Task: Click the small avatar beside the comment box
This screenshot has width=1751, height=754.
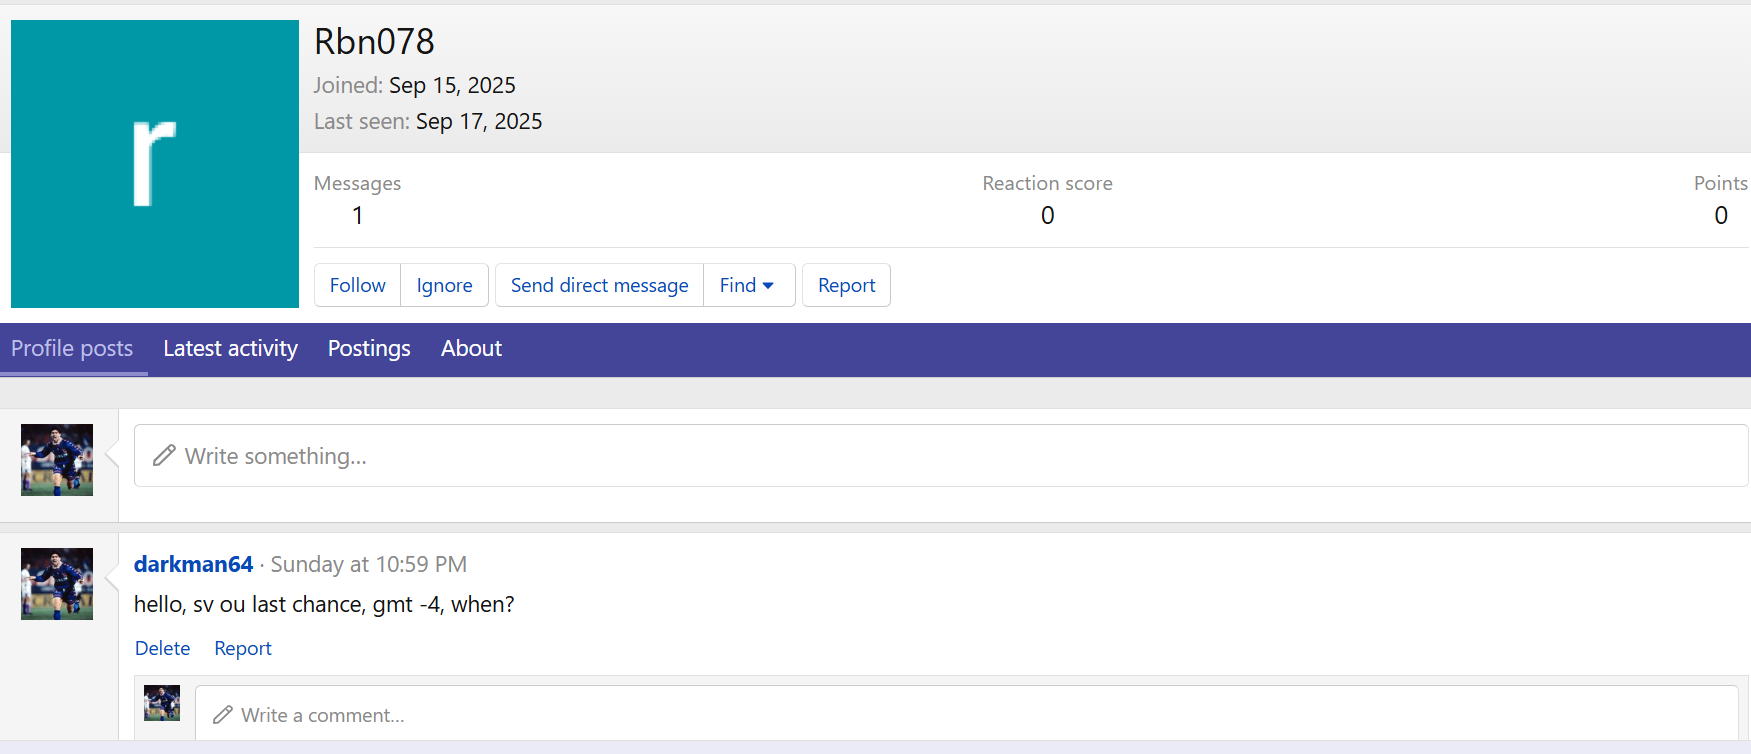Action: (162, 703)
